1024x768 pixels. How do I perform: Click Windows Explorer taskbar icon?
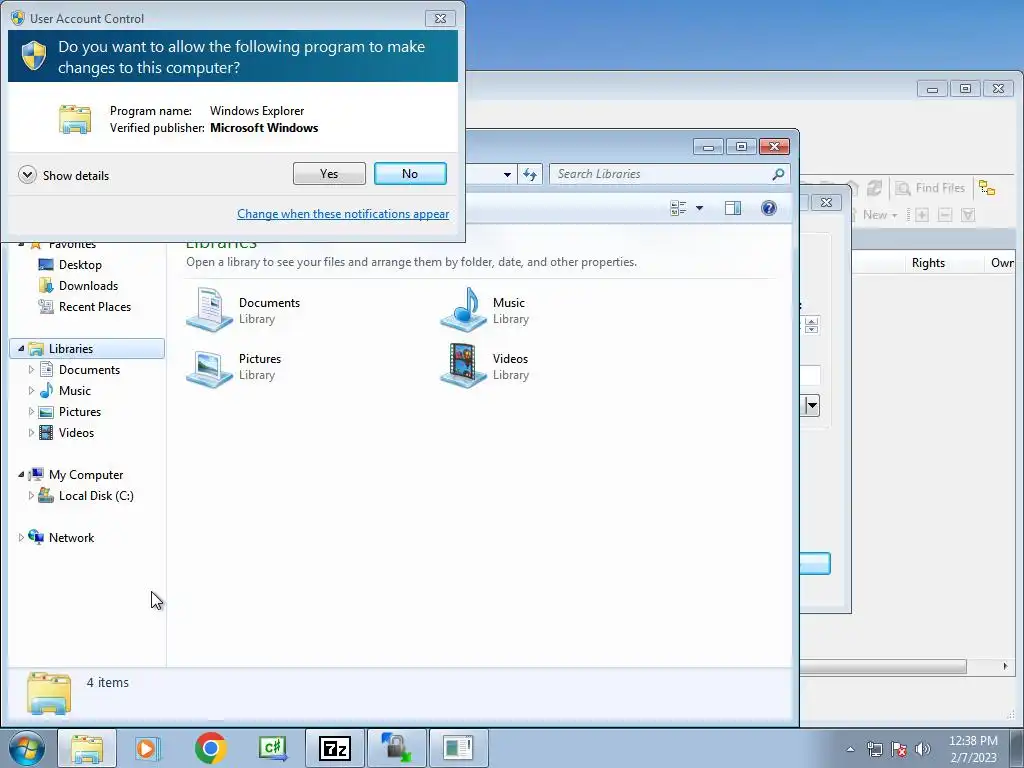[87, 748]
